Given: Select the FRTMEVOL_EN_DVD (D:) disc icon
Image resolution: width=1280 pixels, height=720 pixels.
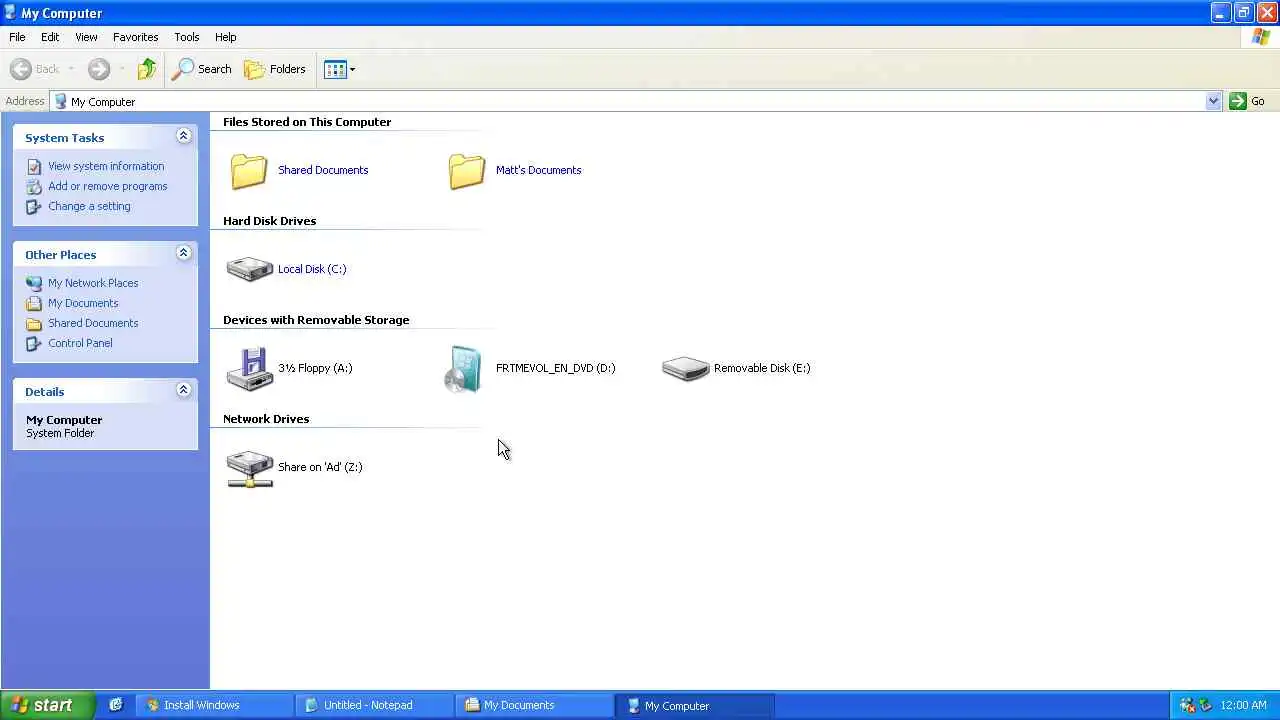Looking at the screenshot, I should click(x=463, y=369).
